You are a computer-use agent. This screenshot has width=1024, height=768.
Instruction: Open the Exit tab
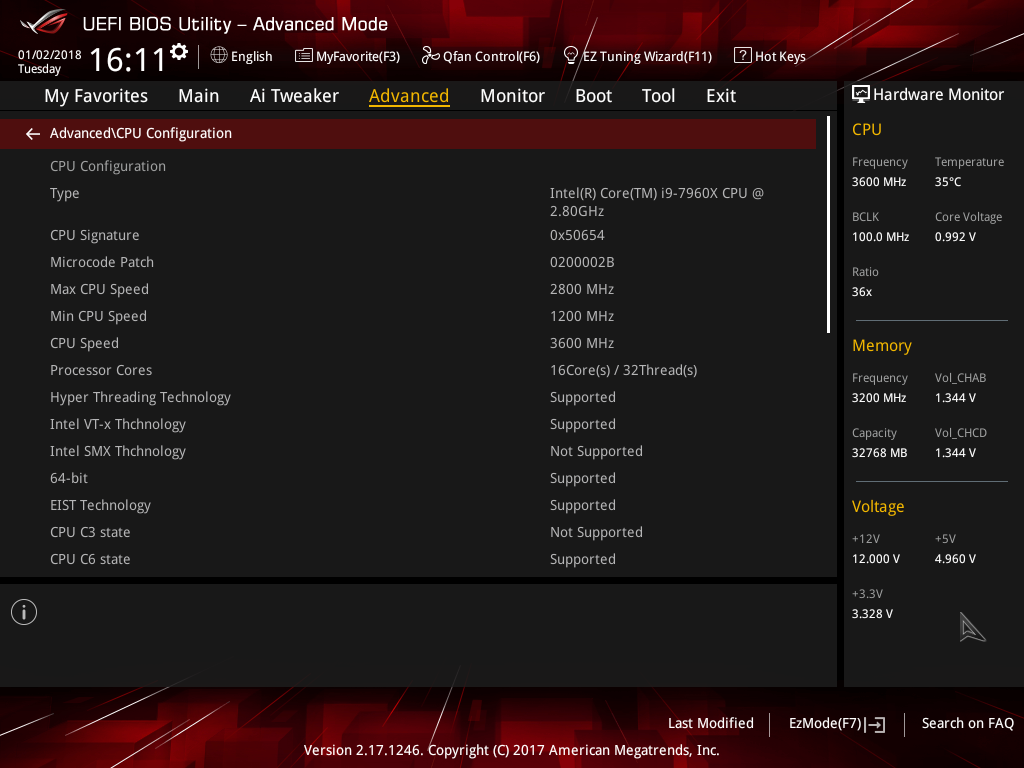click(721, 96)
